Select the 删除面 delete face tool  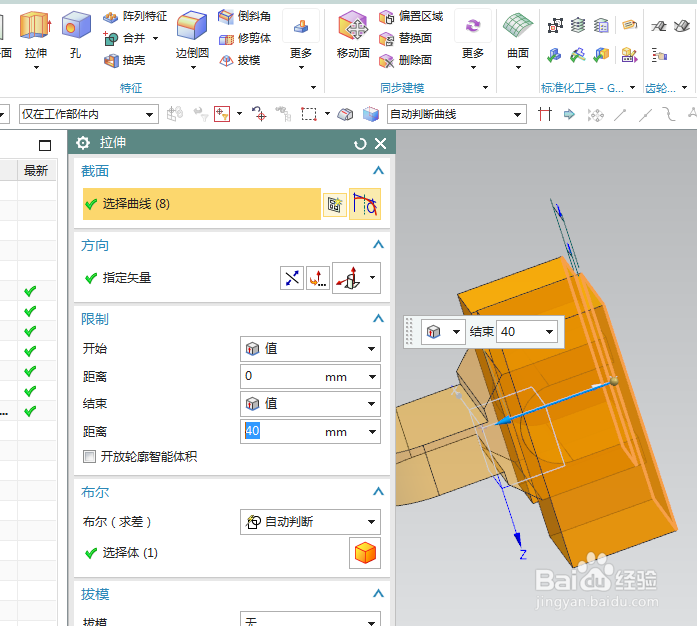[405, 60]
